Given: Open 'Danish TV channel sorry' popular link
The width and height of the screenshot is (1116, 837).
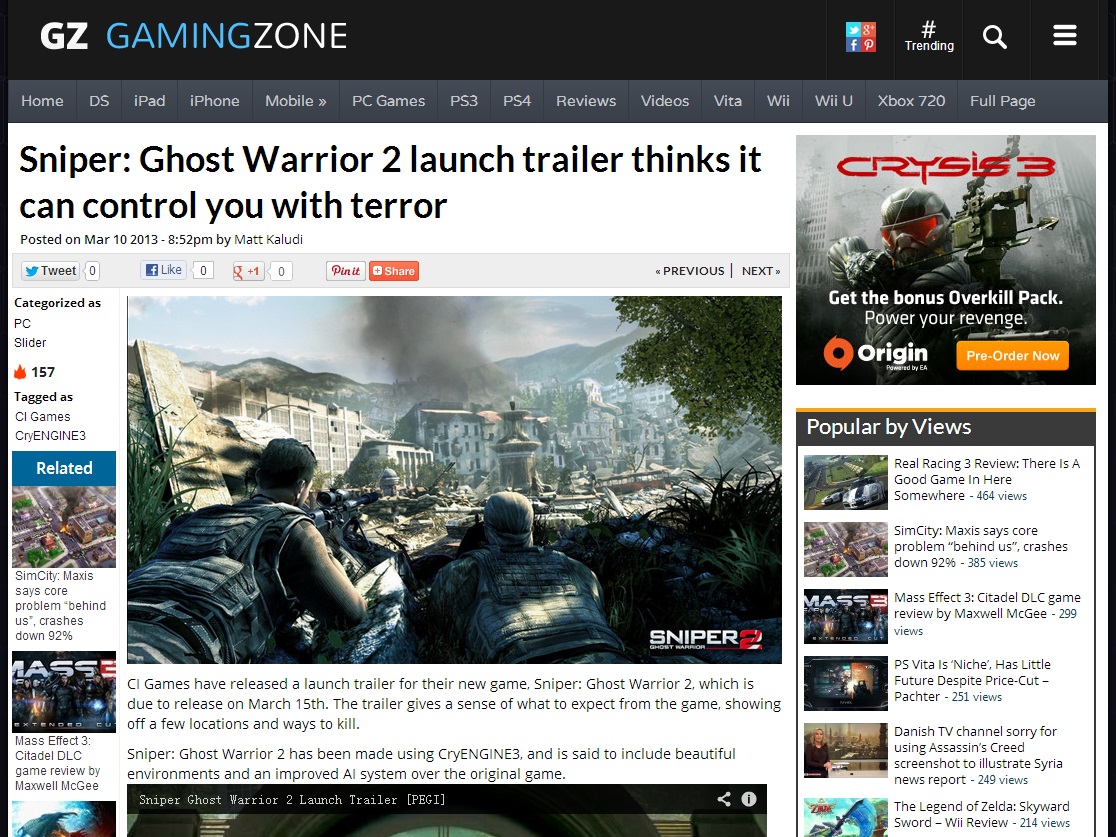Looking at the screenshot, I should 978,755.
